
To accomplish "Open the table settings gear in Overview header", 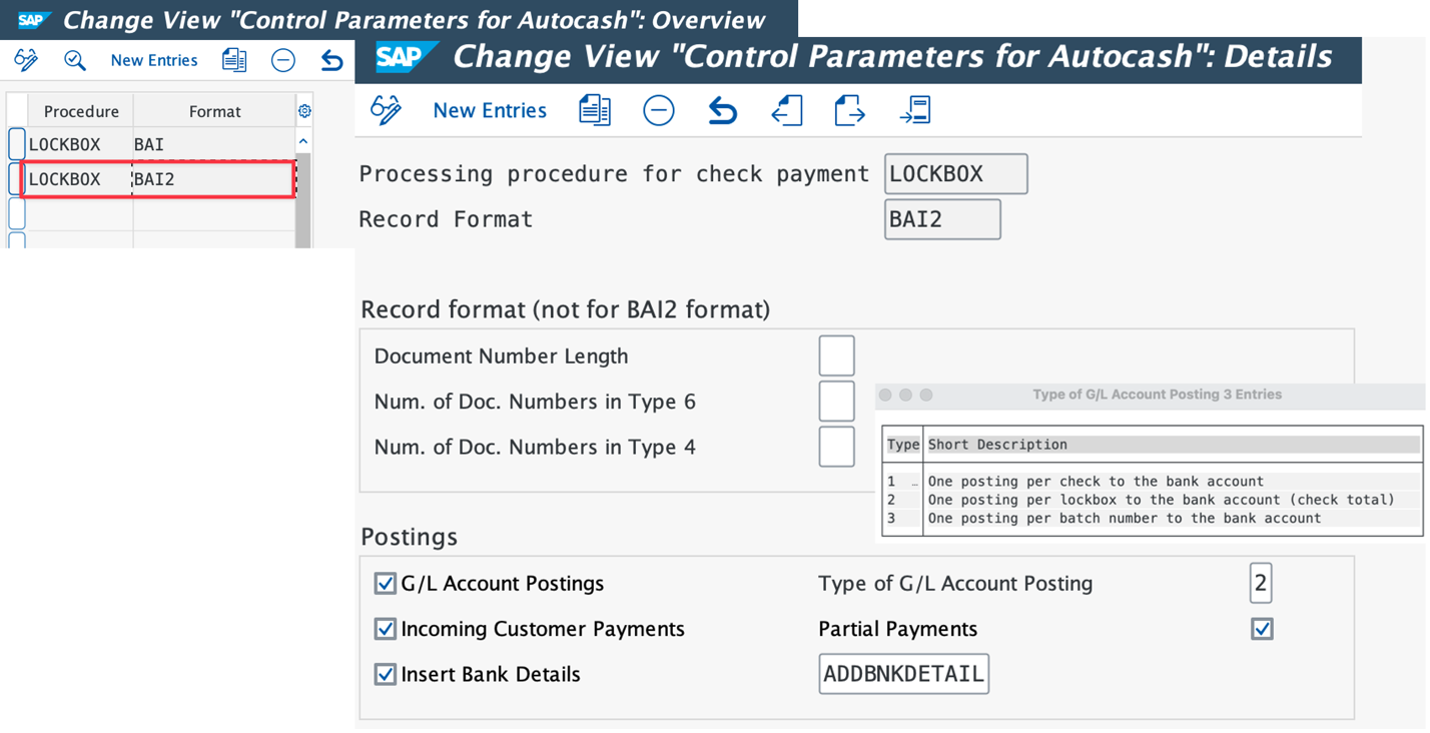I will click(x=304, y=110).
